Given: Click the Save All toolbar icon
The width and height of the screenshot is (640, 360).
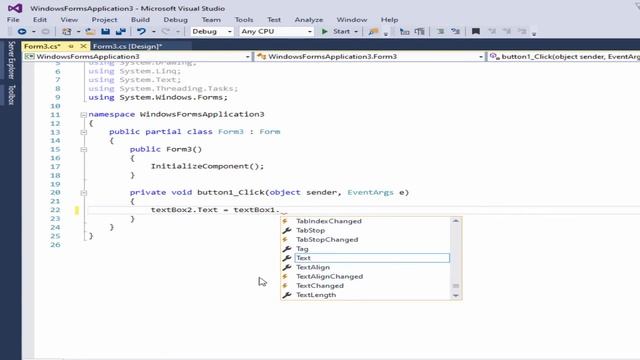Looking at the screenshot, I should (121, 31).
